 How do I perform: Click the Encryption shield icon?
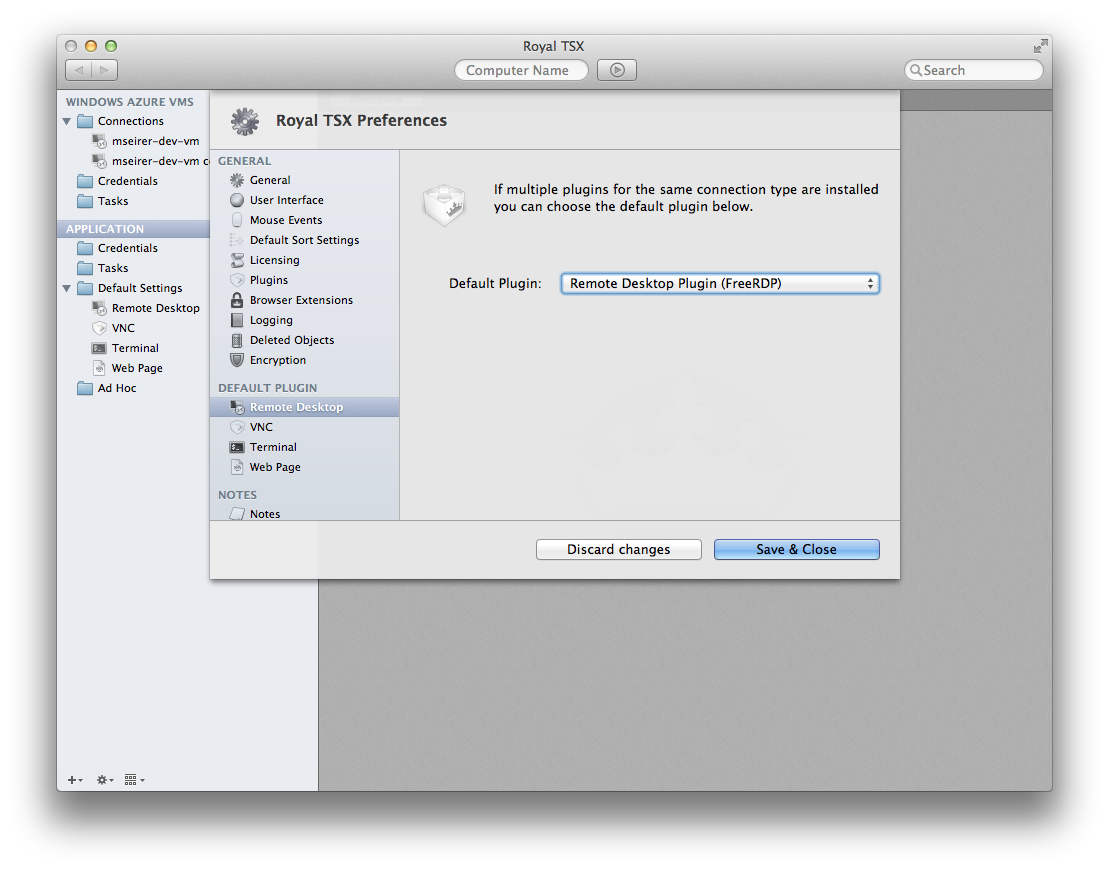pos(237,360)
